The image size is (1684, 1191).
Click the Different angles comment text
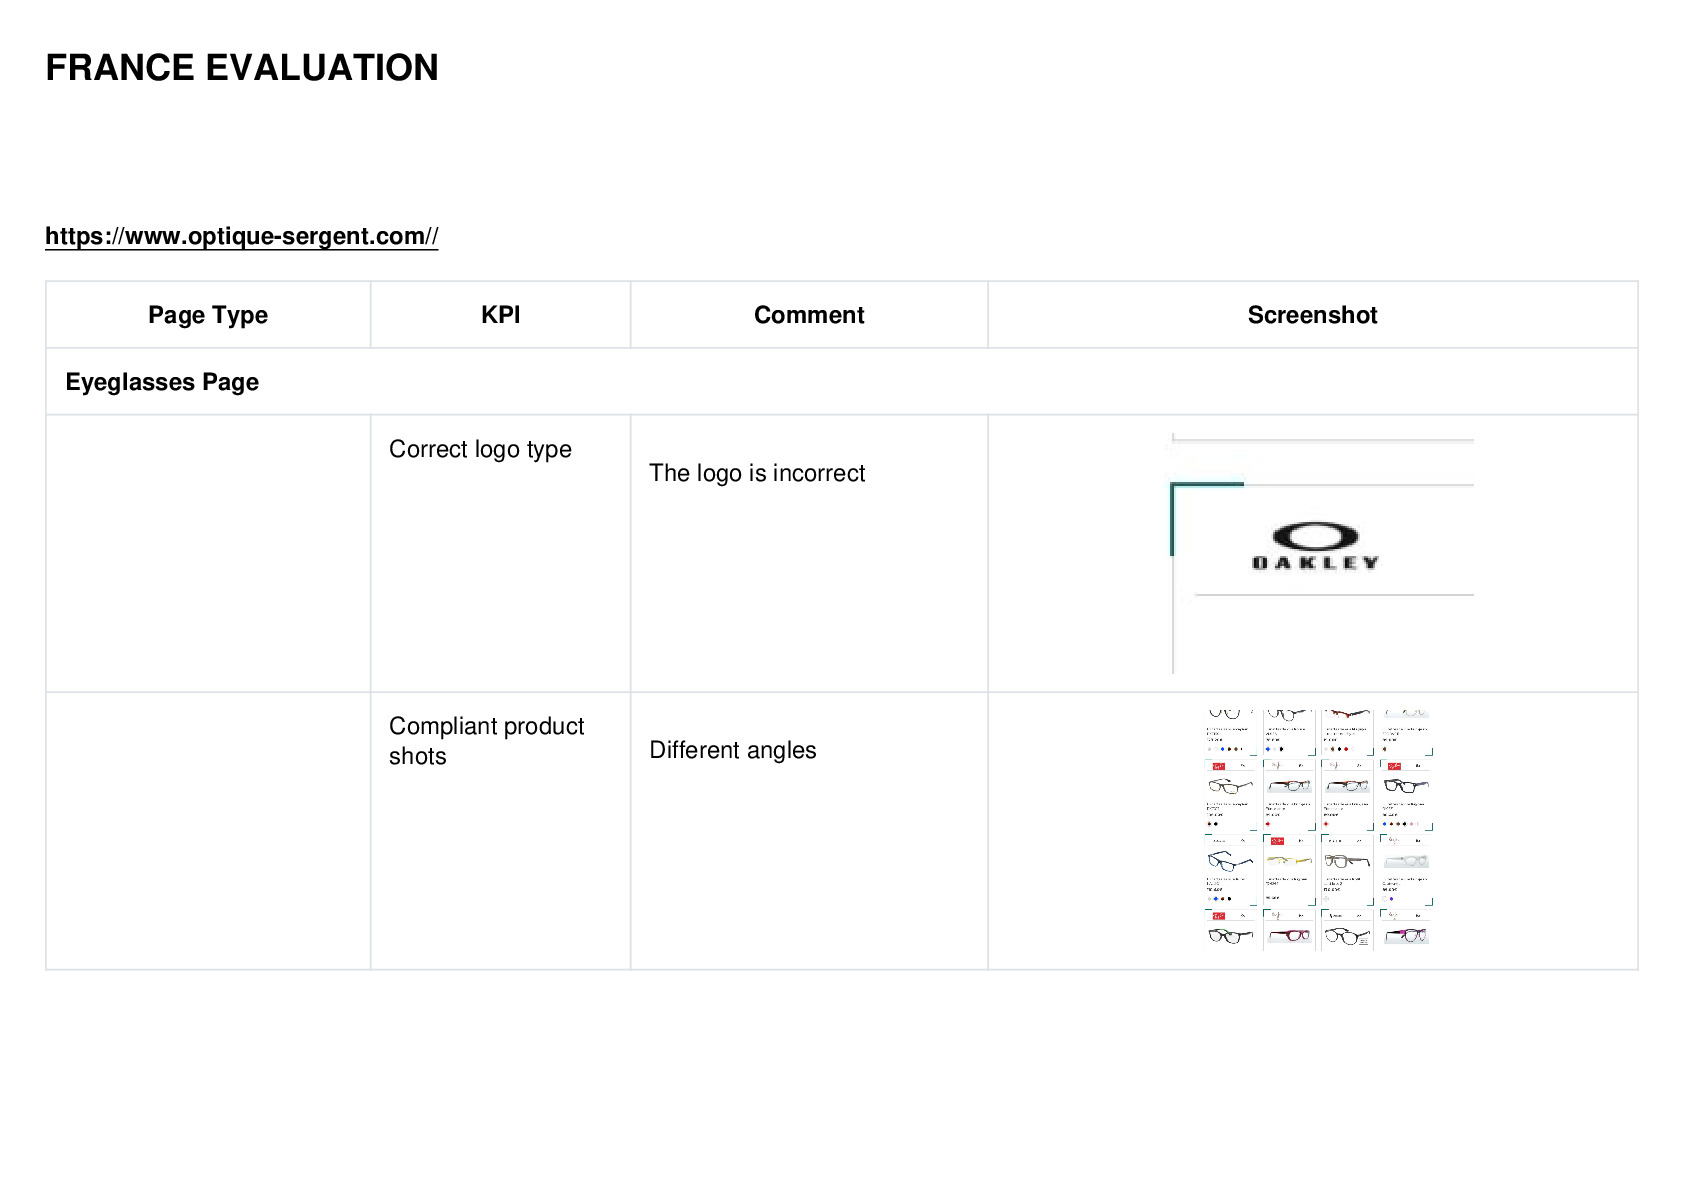pyautogui.click(x=733, y=750)
